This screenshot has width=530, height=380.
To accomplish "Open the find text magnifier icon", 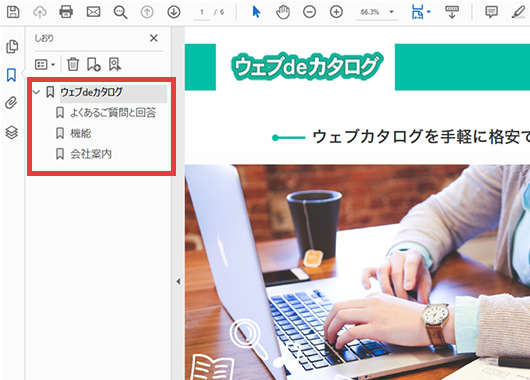I will (120, 12).
